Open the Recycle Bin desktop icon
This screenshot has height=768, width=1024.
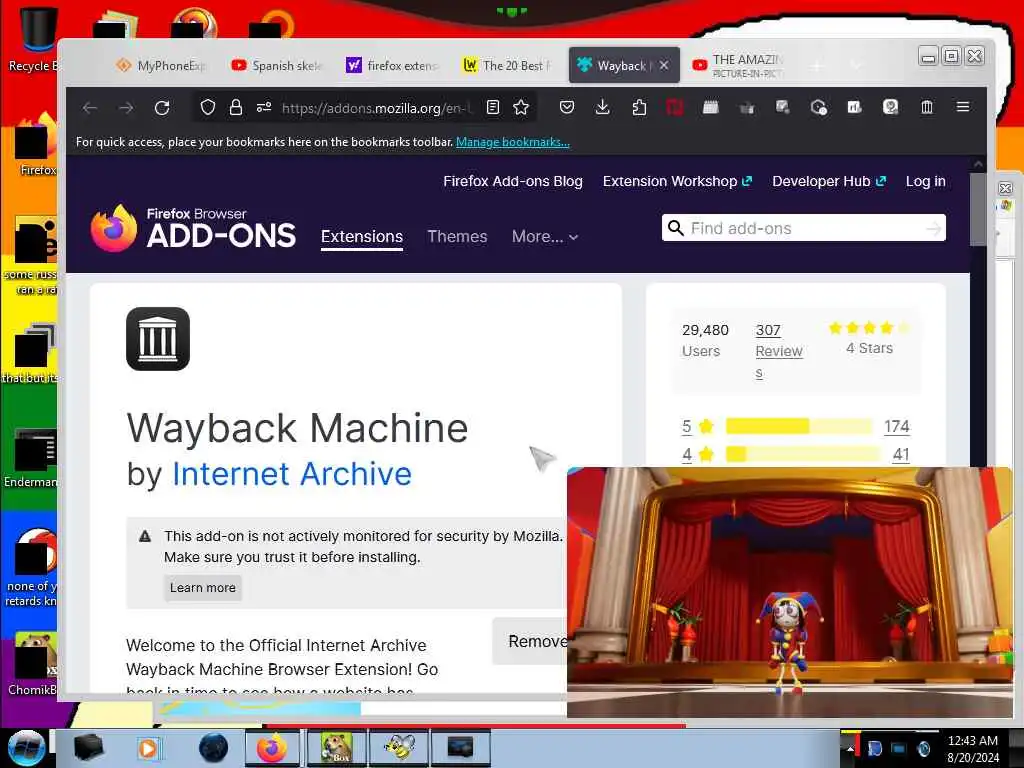click(x=33, y=38)
